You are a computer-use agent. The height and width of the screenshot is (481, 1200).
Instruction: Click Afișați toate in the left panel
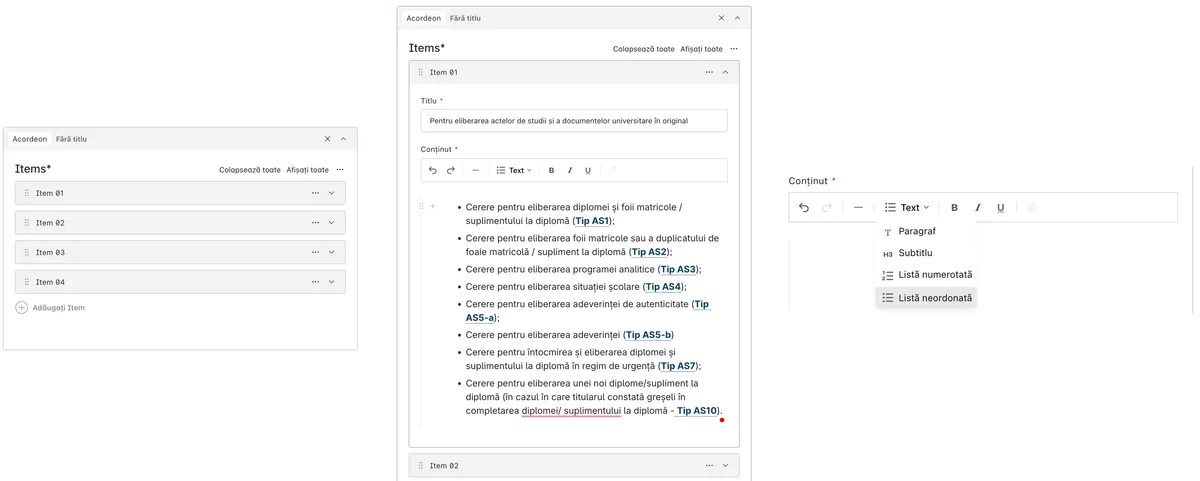(x=307, y=170)
